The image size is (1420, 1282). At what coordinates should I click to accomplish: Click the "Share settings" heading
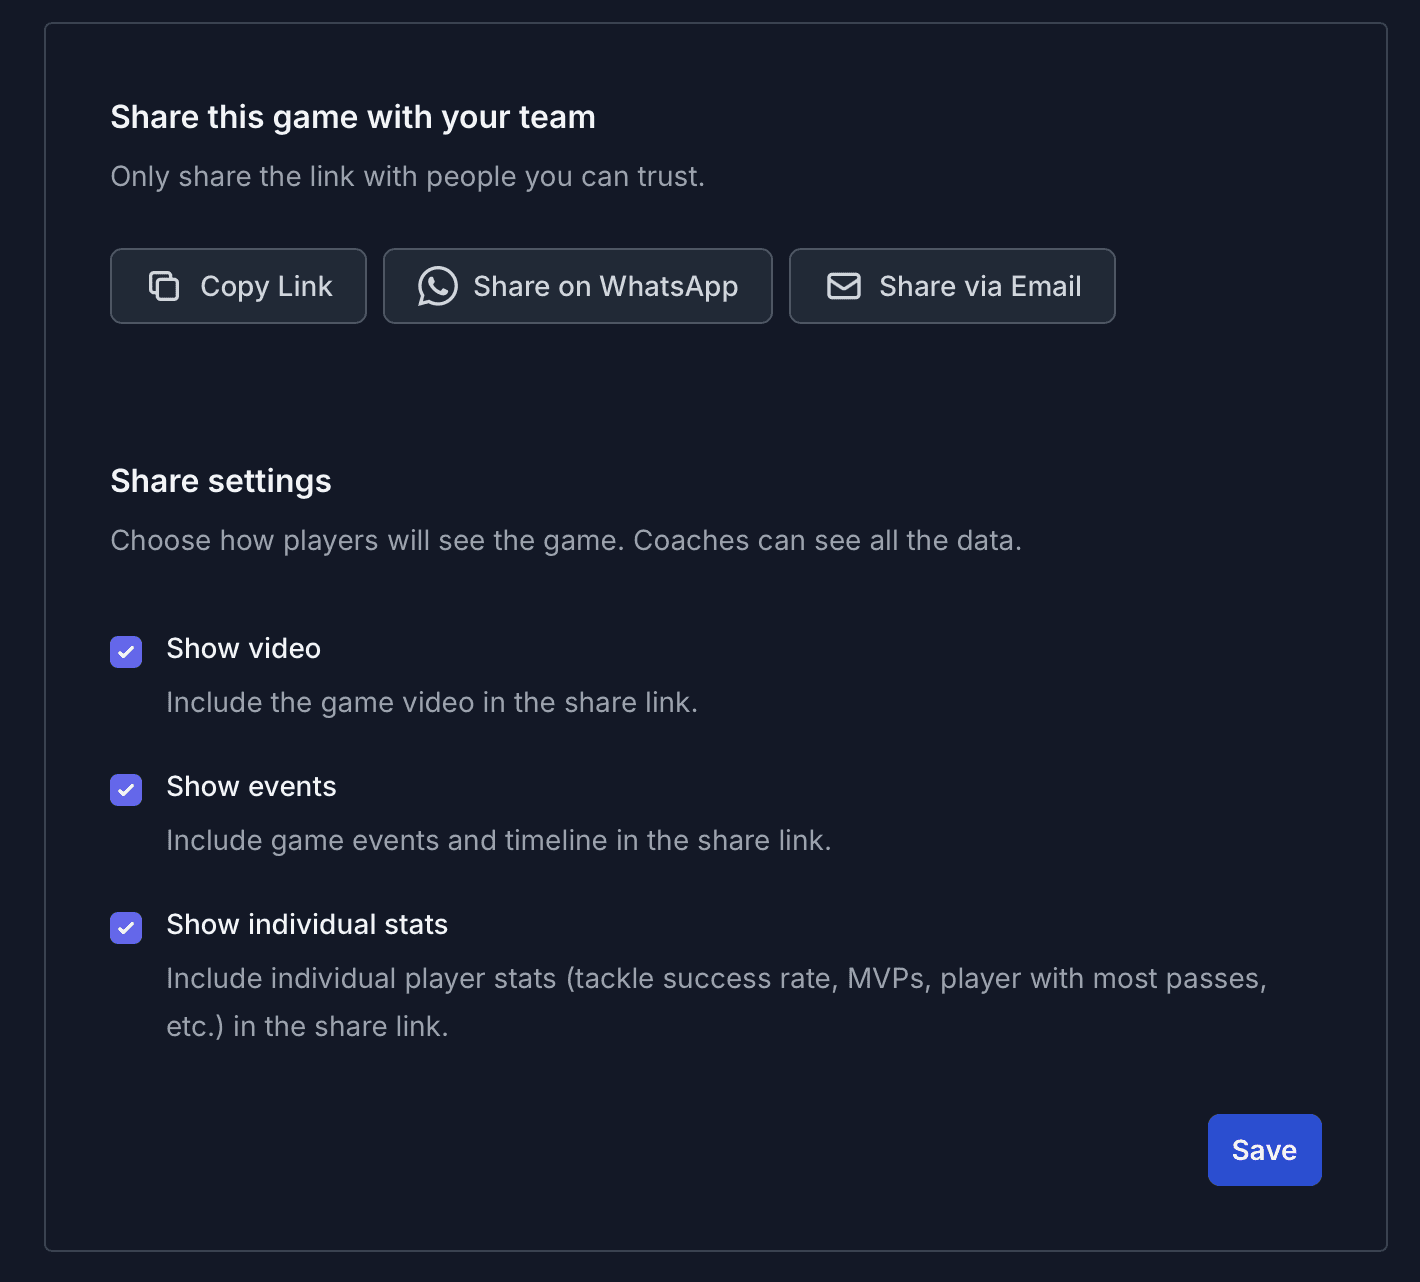point(221,481)
